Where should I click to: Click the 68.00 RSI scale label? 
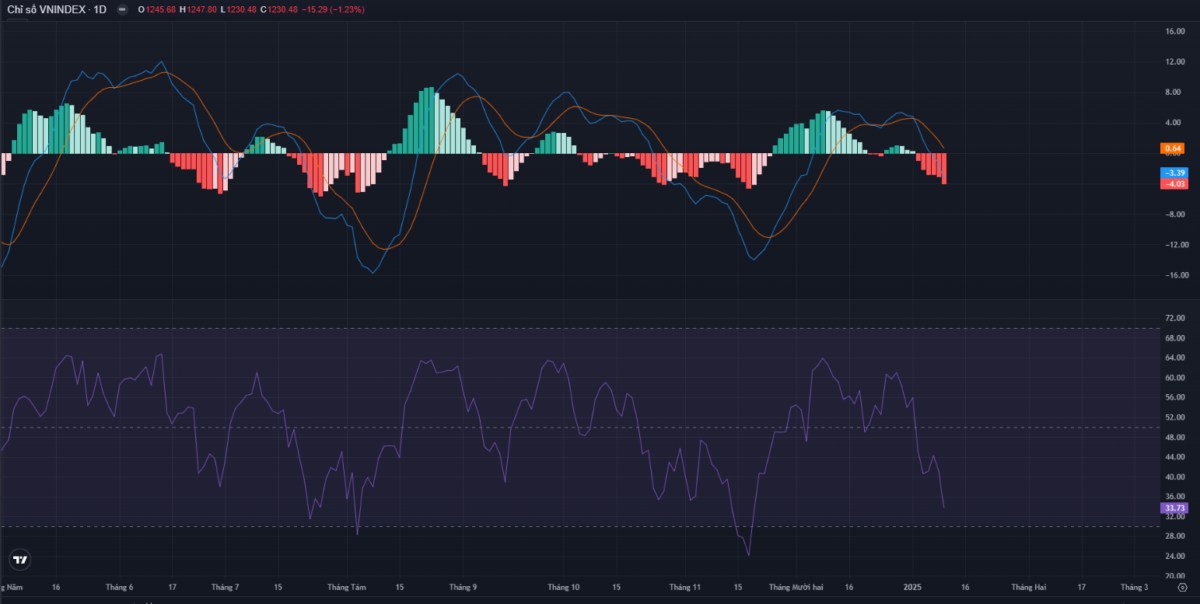1174,338
